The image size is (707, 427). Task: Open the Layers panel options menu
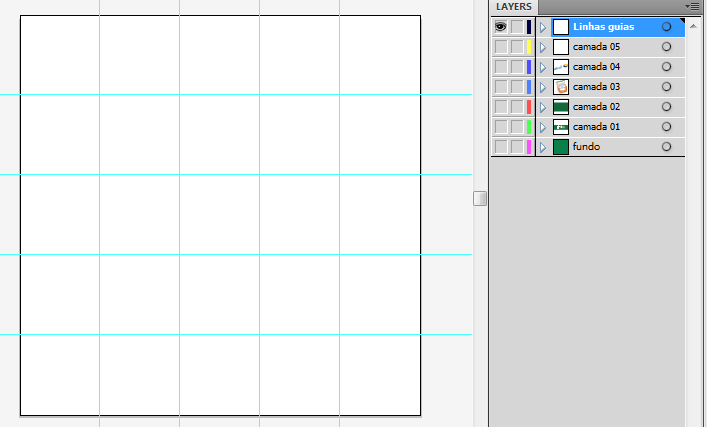(x=692, y=6)
